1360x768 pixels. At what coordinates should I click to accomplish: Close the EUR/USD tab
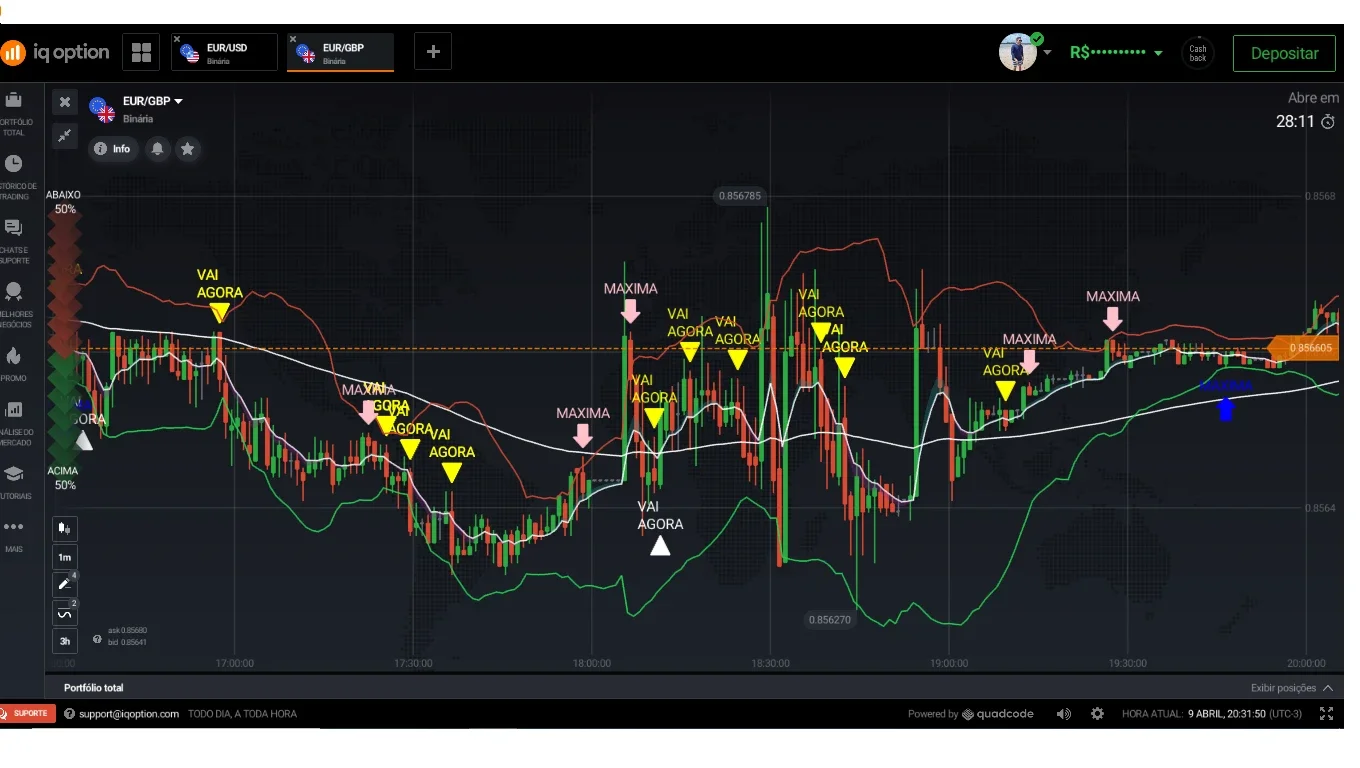(x=177, y=40)
